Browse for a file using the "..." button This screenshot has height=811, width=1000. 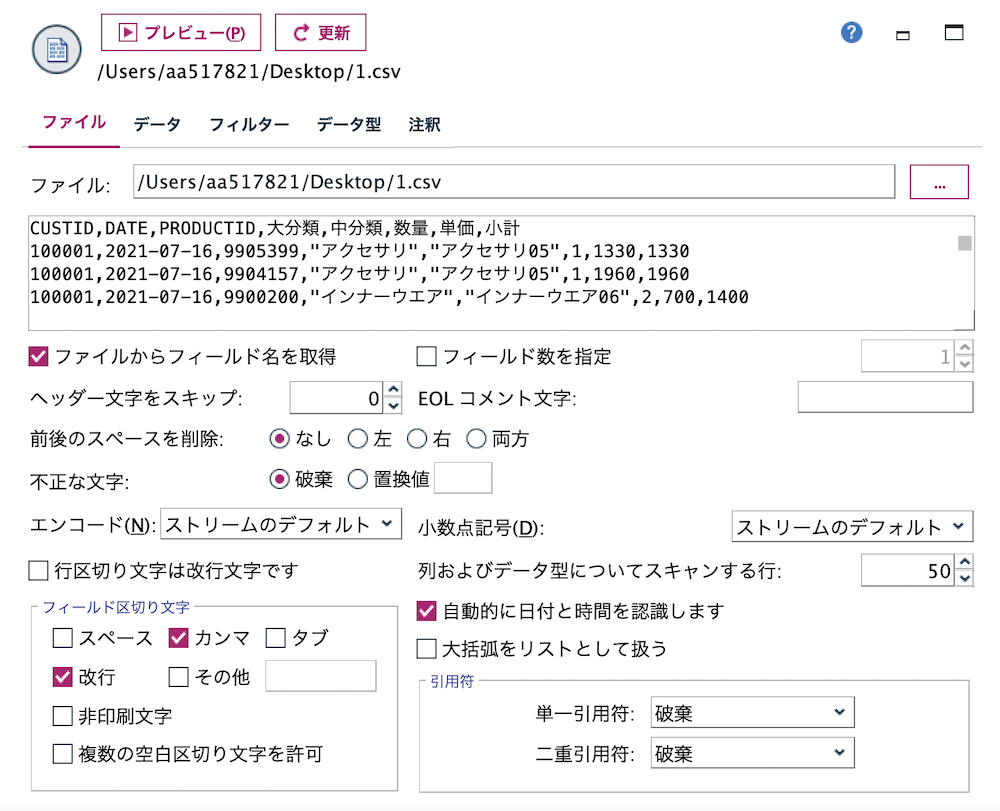click(938, 181)
